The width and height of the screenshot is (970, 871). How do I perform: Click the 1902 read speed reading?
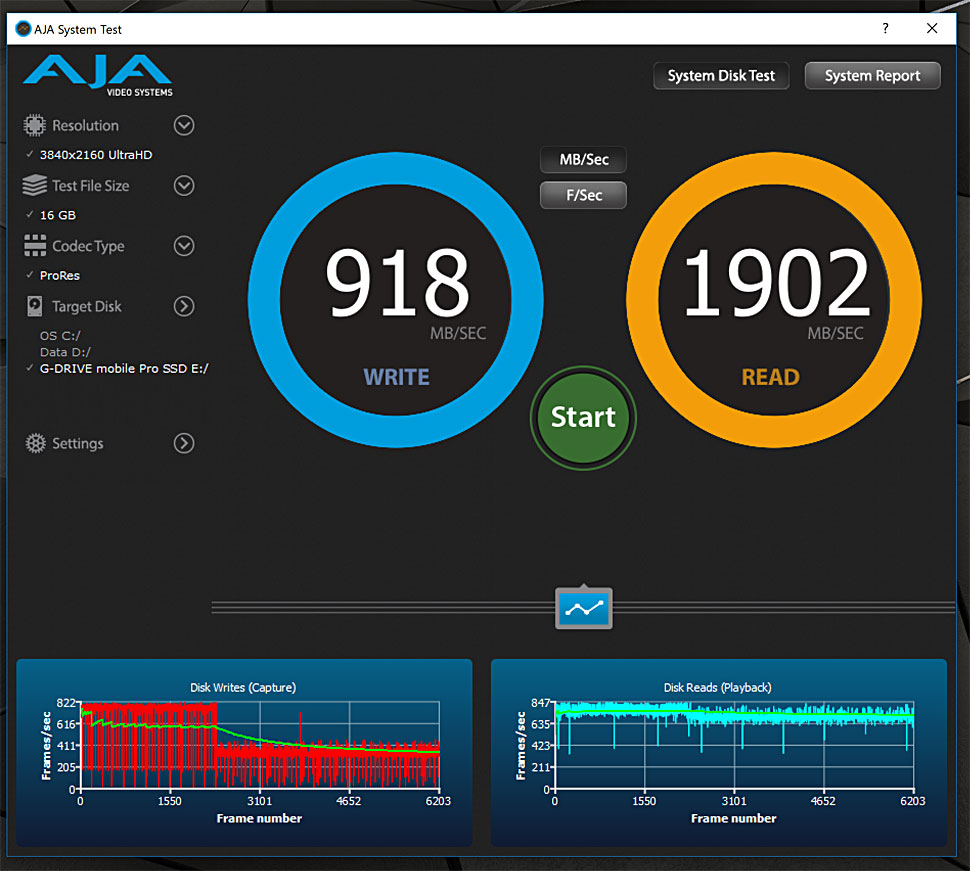776,282
